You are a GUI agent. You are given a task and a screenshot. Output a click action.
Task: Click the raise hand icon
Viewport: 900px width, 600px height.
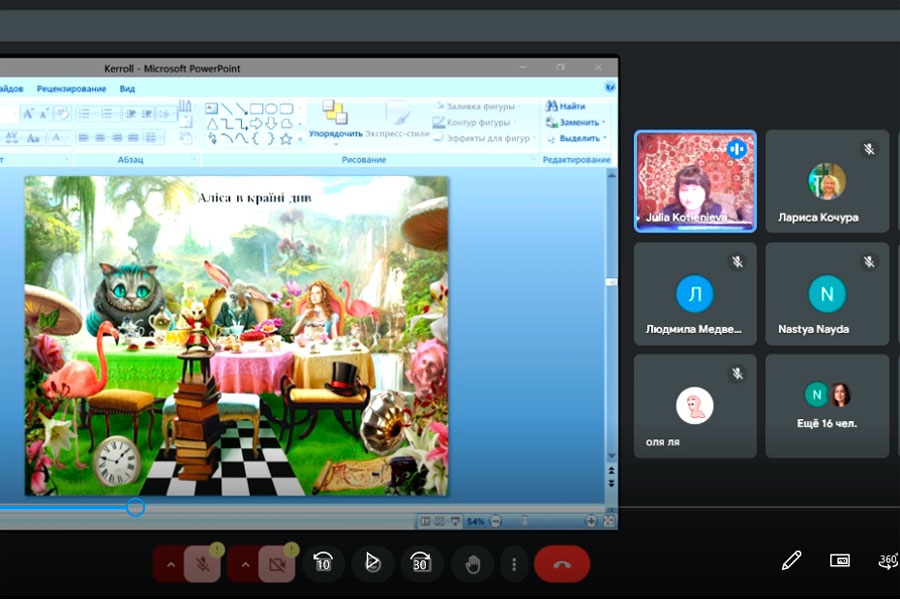472,564
